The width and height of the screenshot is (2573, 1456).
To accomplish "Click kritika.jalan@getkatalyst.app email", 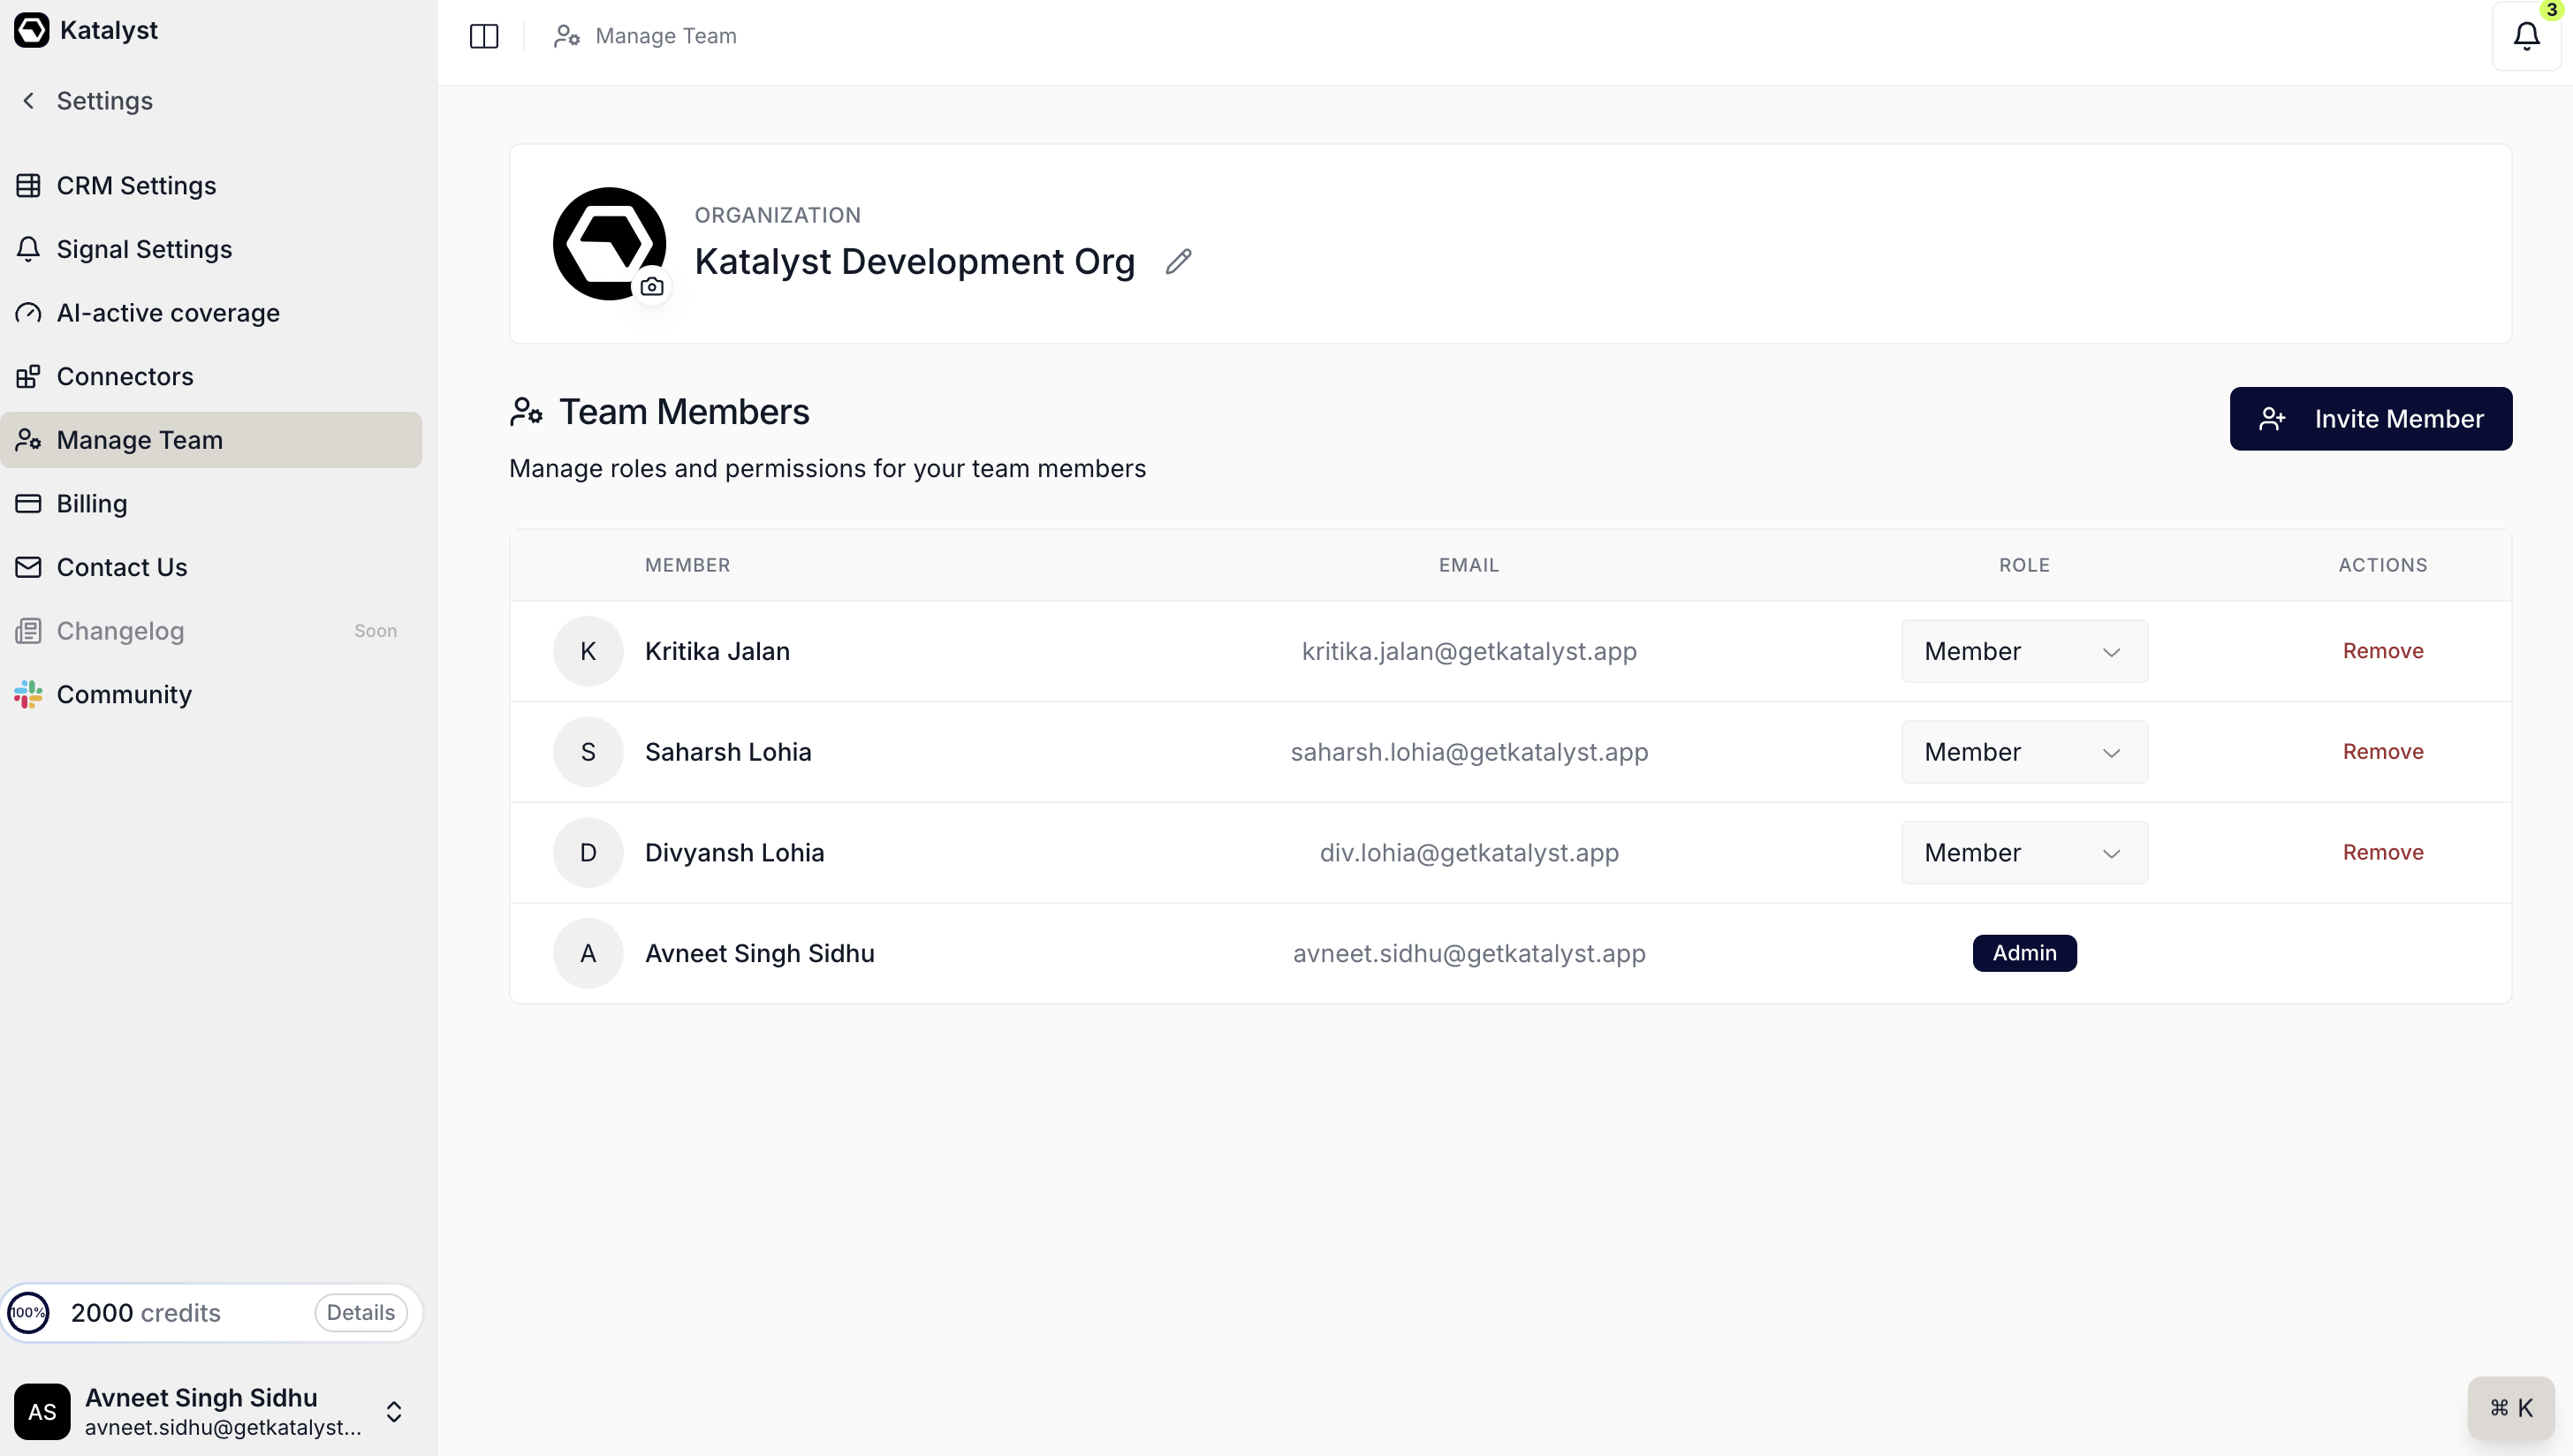I will (1469, 651).
